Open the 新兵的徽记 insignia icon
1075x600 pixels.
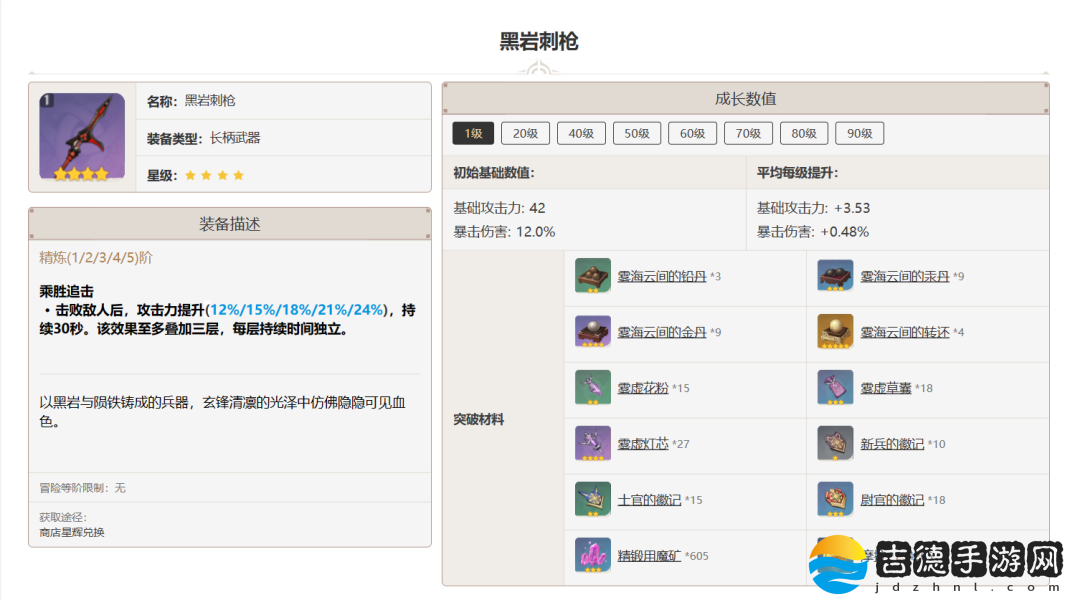pos(835,444)
